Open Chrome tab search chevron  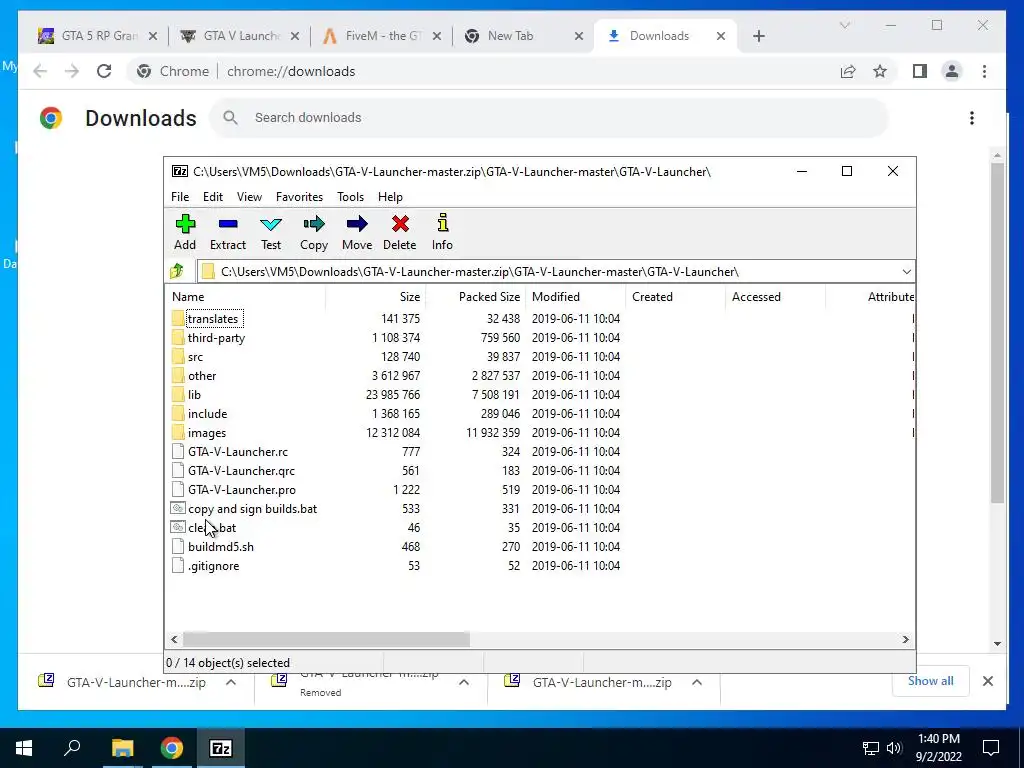click(x=844, y=25)
